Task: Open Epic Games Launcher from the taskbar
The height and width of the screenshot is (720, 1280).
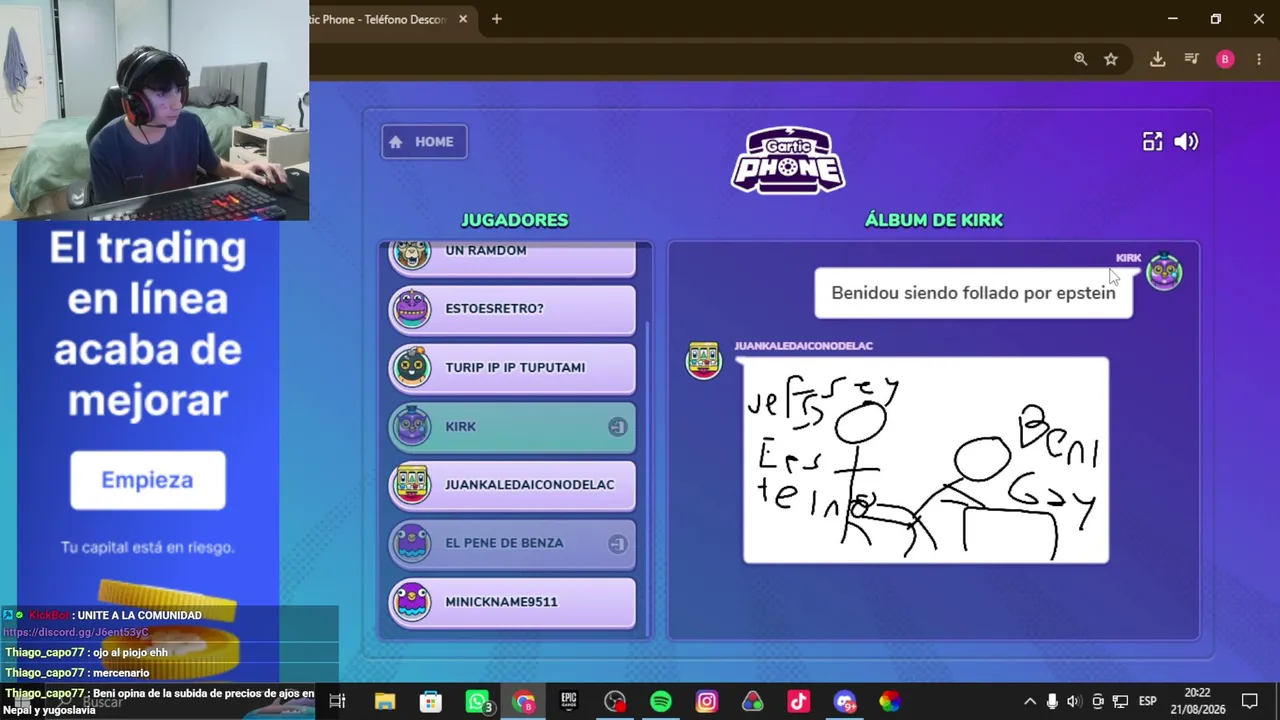Action: [x=569, y=702]
